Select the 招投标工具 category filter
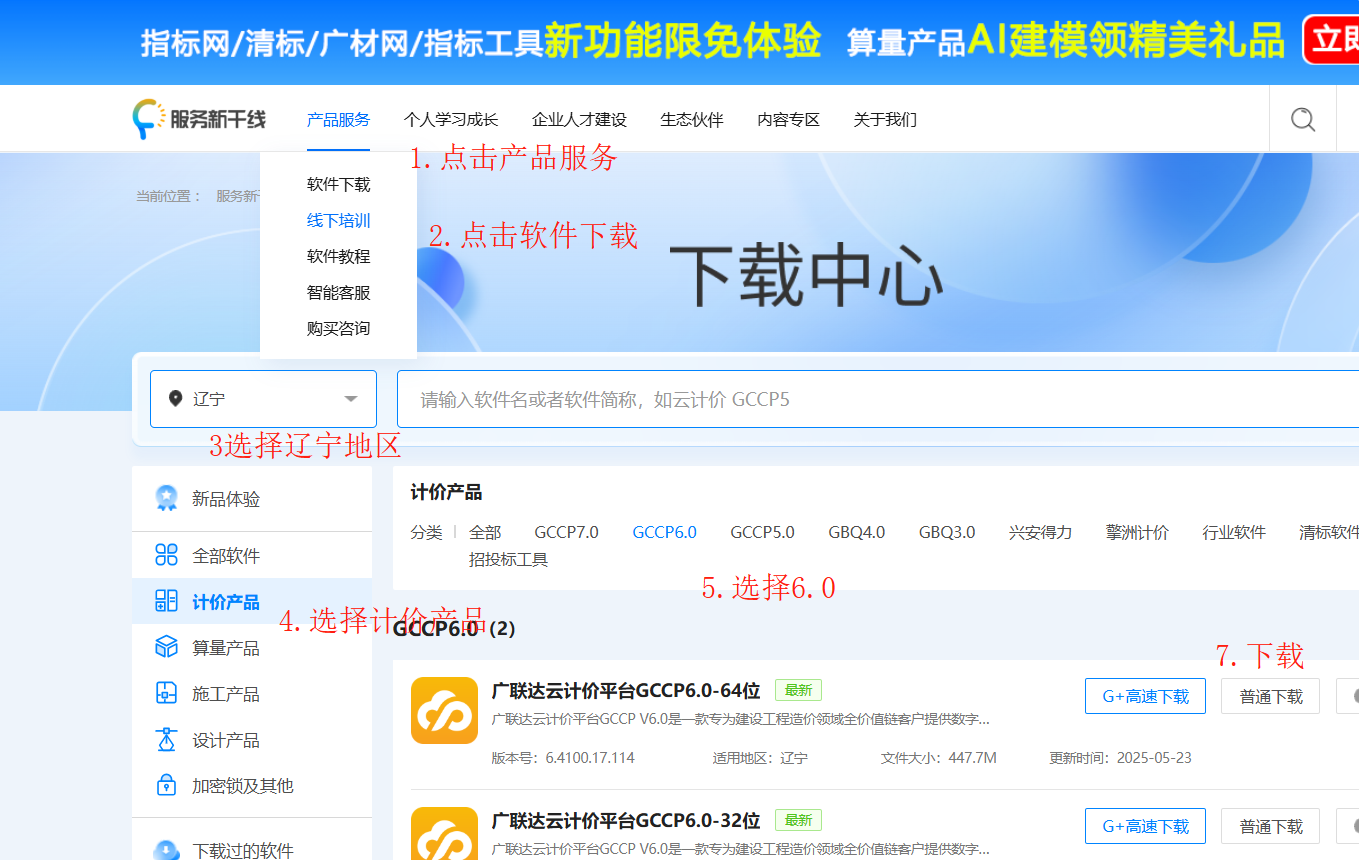Screen dimensions: 1359x860 click(509, 559)
